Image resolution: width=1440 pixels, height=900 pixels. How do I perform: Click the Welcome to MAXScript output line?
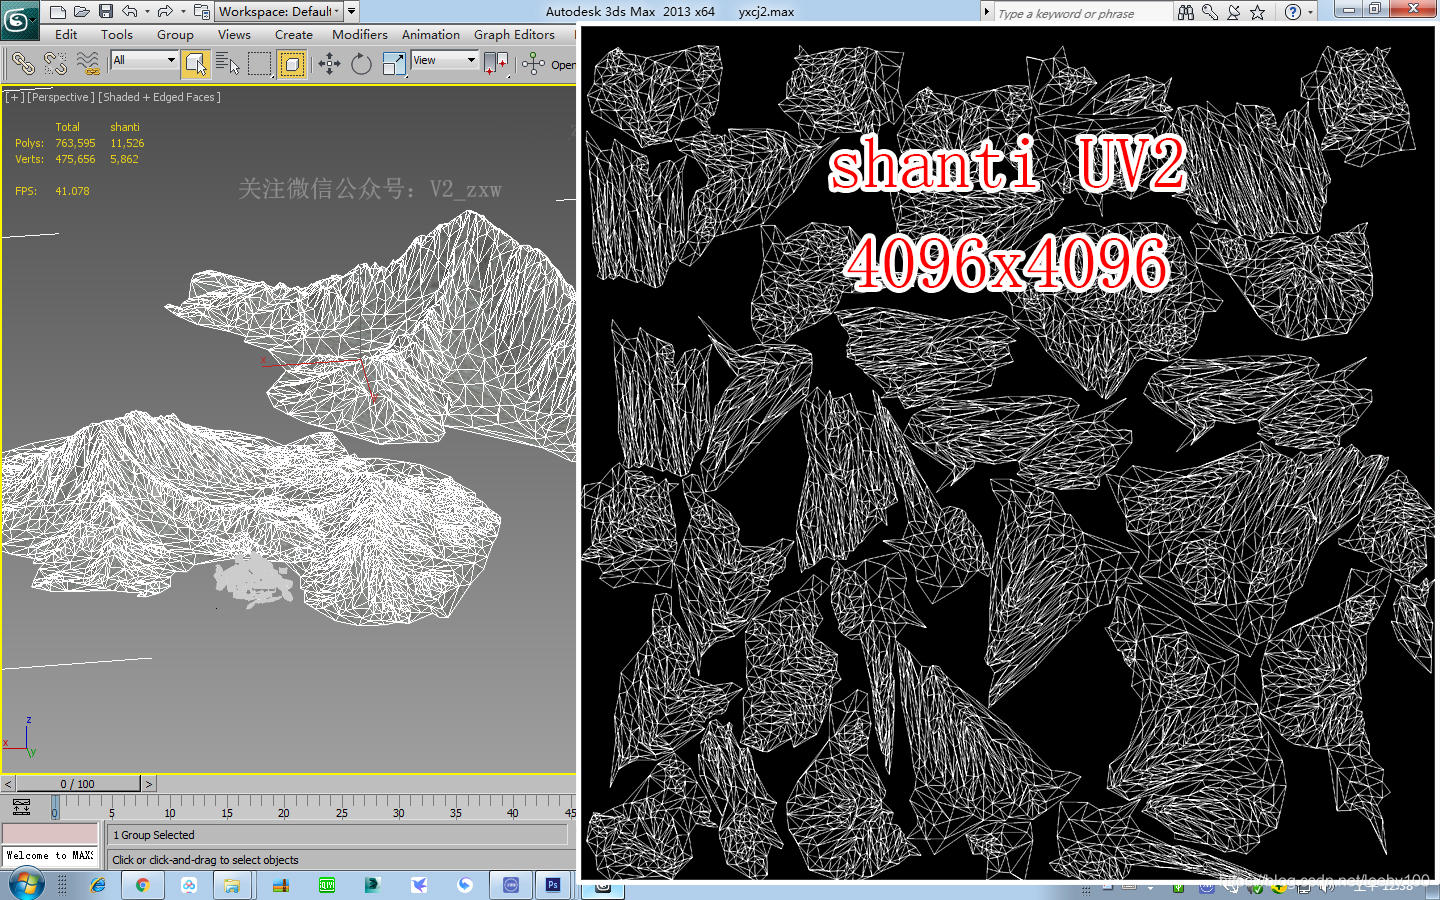click(x=50, y=856)
